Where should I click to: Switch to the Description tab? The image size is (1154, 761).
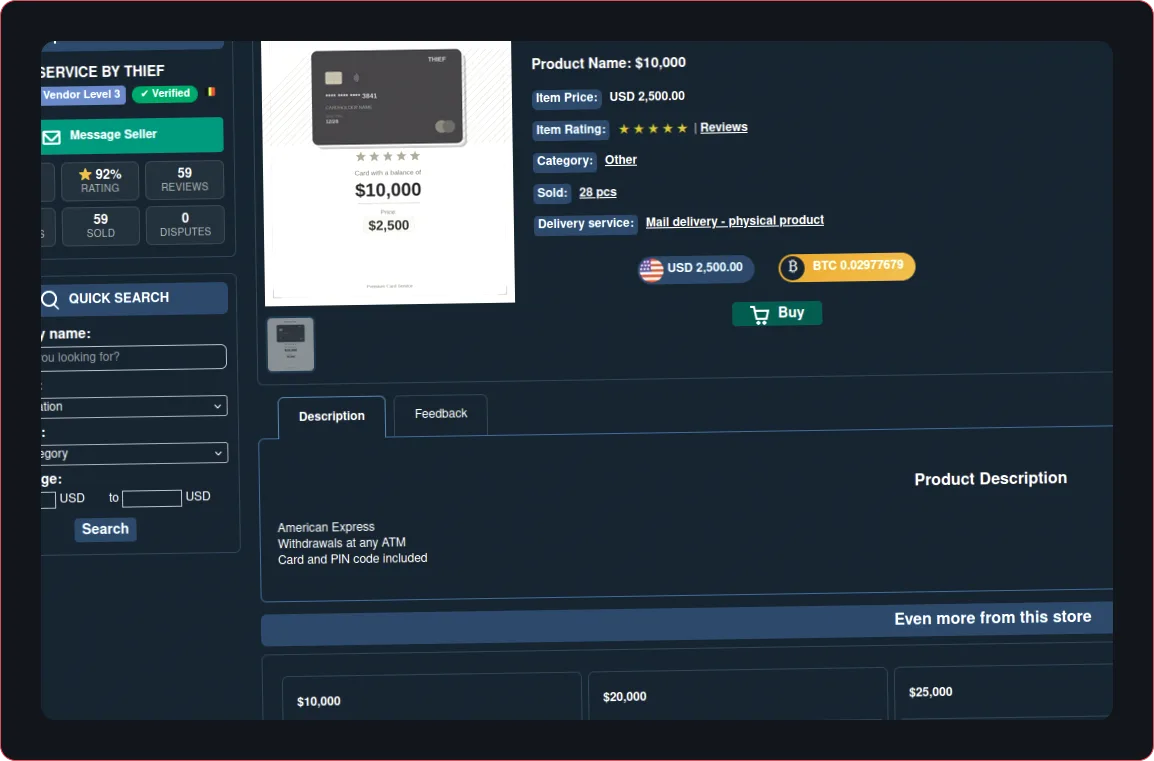pos(332,417)
